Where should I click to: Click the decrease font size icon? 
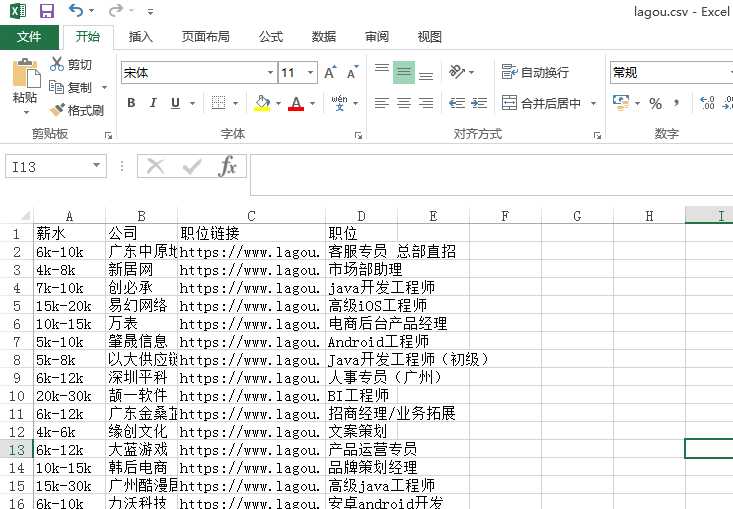click(x=352, y=72)
